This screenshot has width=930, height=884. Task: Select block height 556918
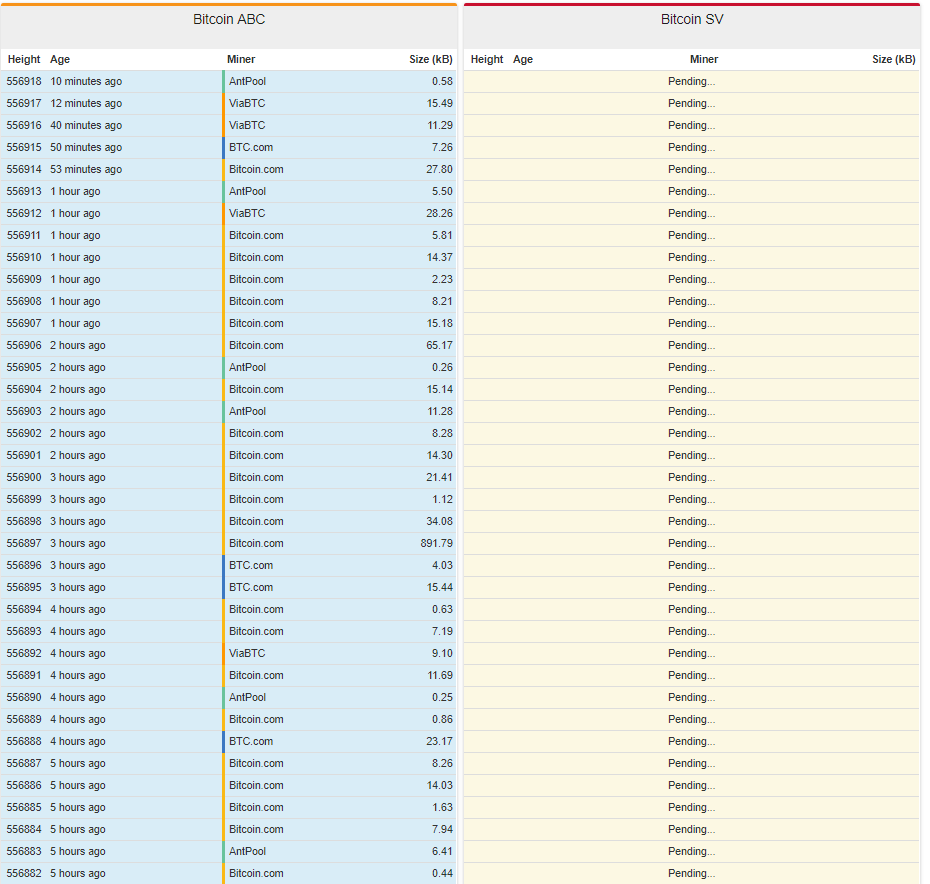click(x=24, y=81)
